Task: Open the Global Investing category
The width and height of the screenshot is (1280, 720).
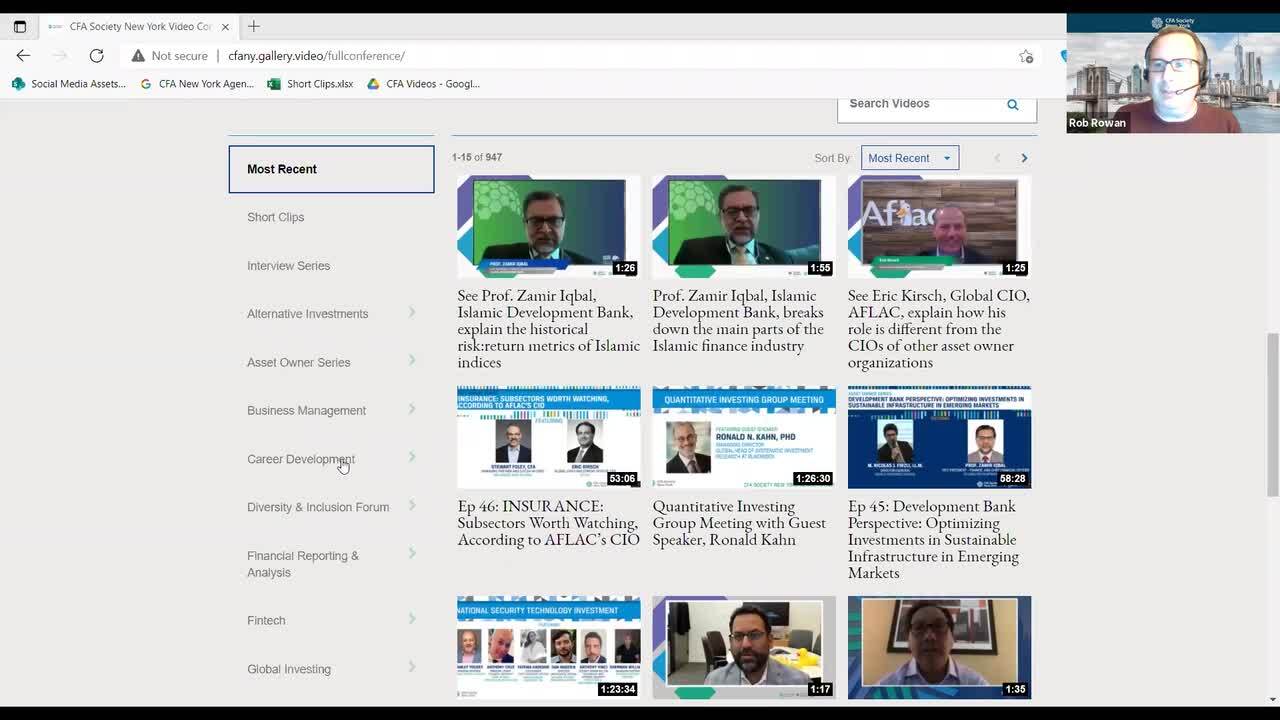Action: tap(289, 669)
